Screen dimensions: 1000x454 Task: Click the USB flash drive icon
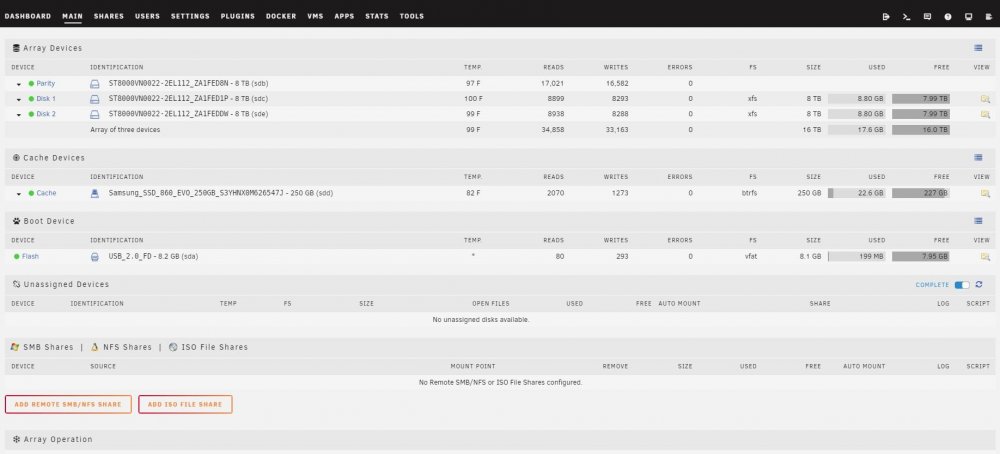tap(94, 256)
